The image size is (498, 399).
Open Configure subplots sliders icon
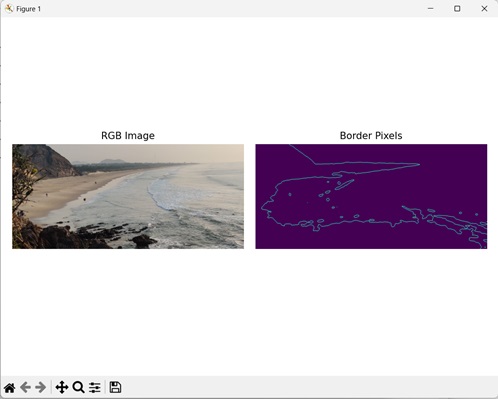[x=95, y=387]
